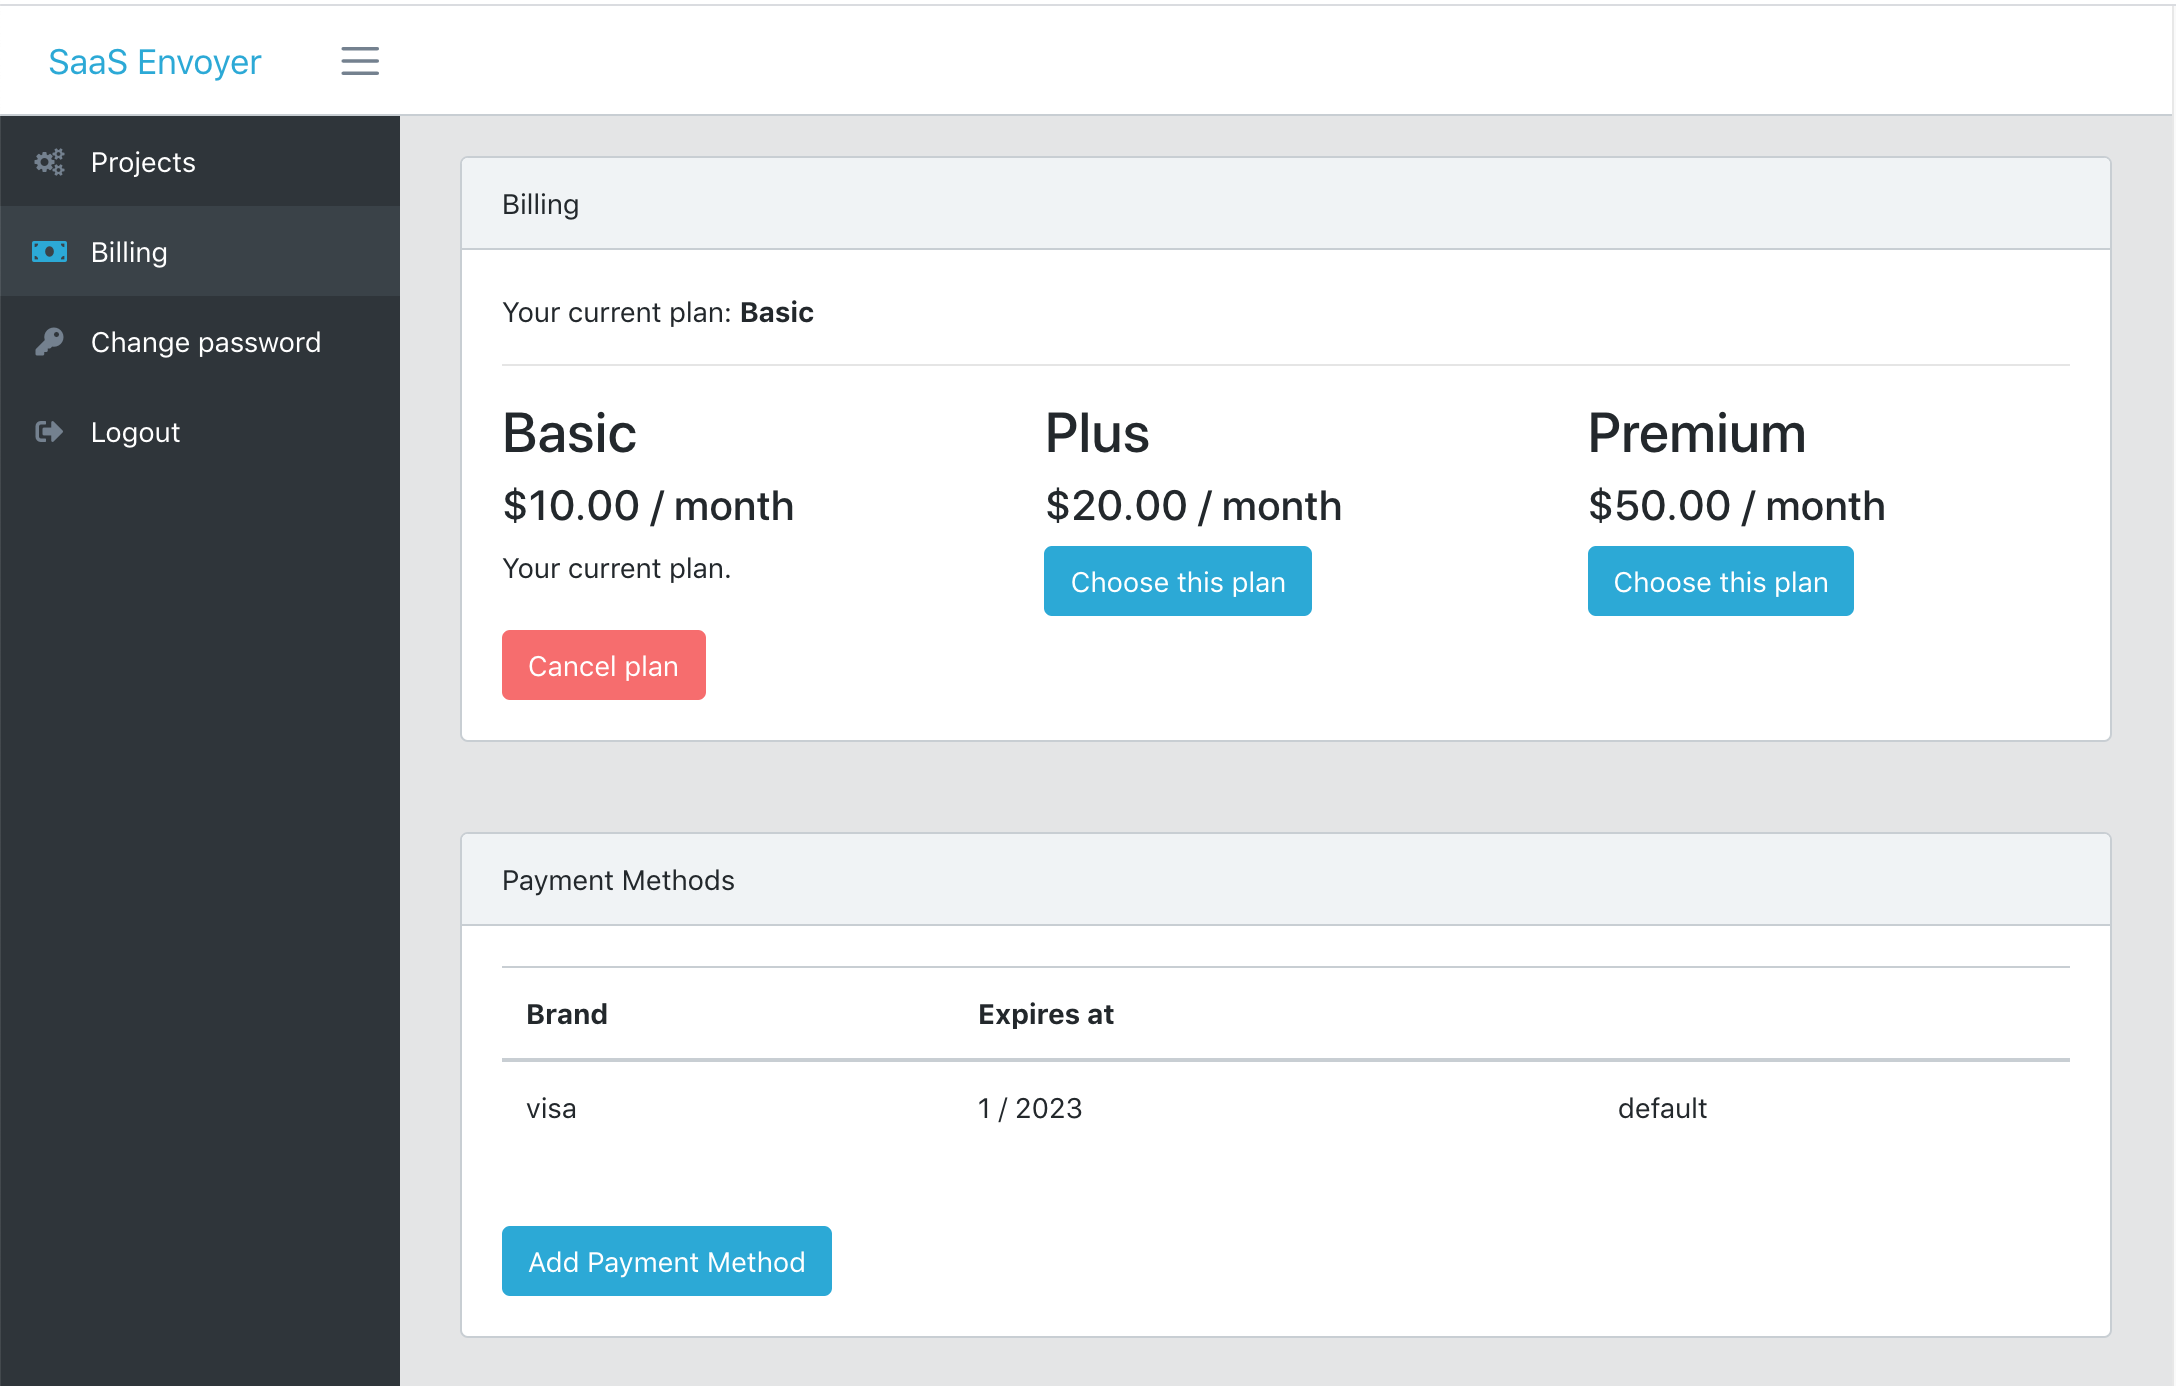Choose the Premium plan

(1722, 582)
